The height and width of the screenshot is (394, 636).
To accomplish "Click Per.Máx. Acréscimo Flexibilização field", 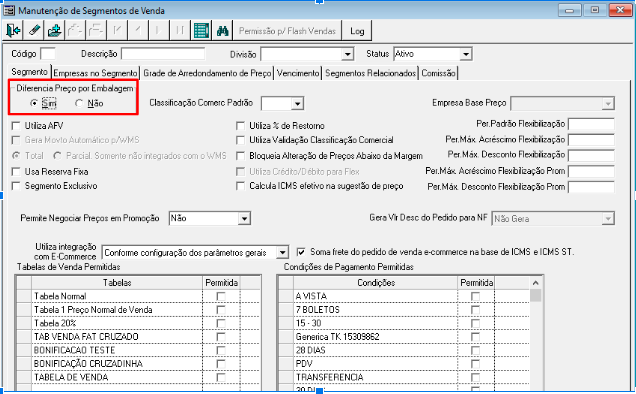I will coord(591,140).
